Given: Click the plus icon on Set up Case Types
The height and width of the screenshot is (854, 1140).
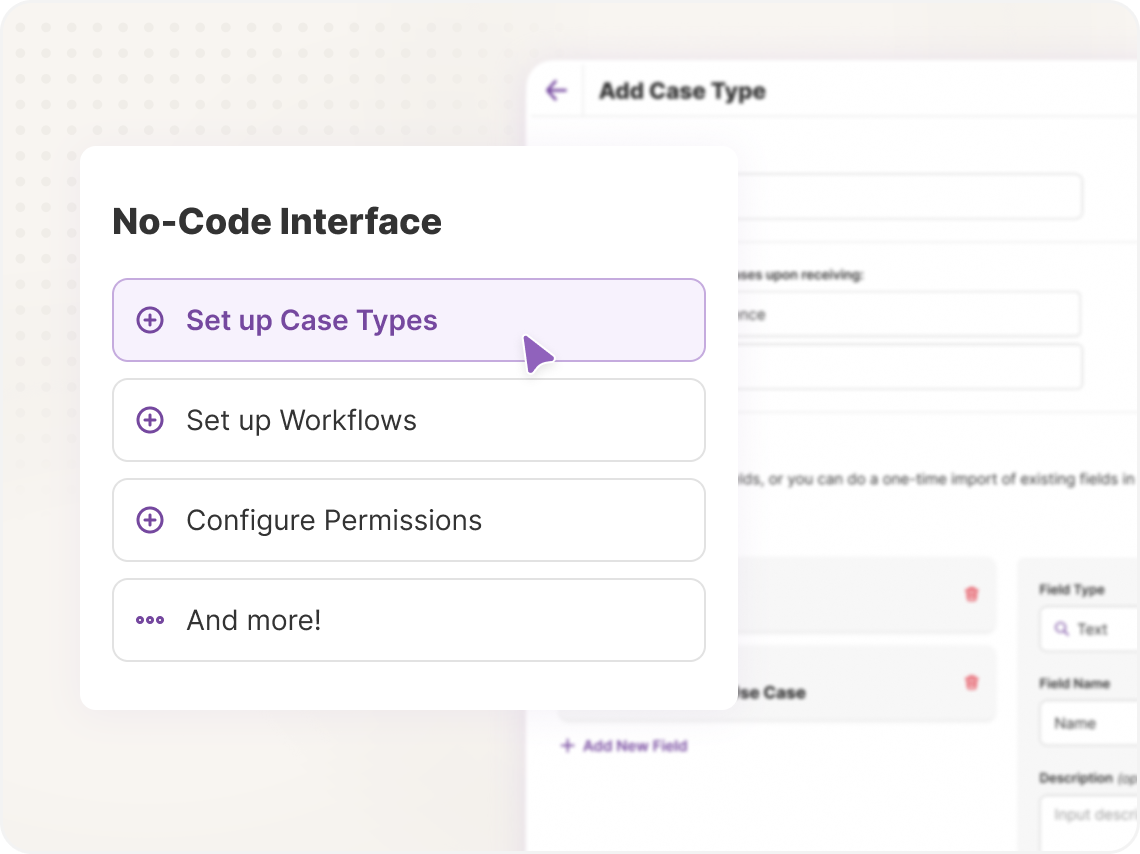Looking at the screenshot, I should click(150, 320).
